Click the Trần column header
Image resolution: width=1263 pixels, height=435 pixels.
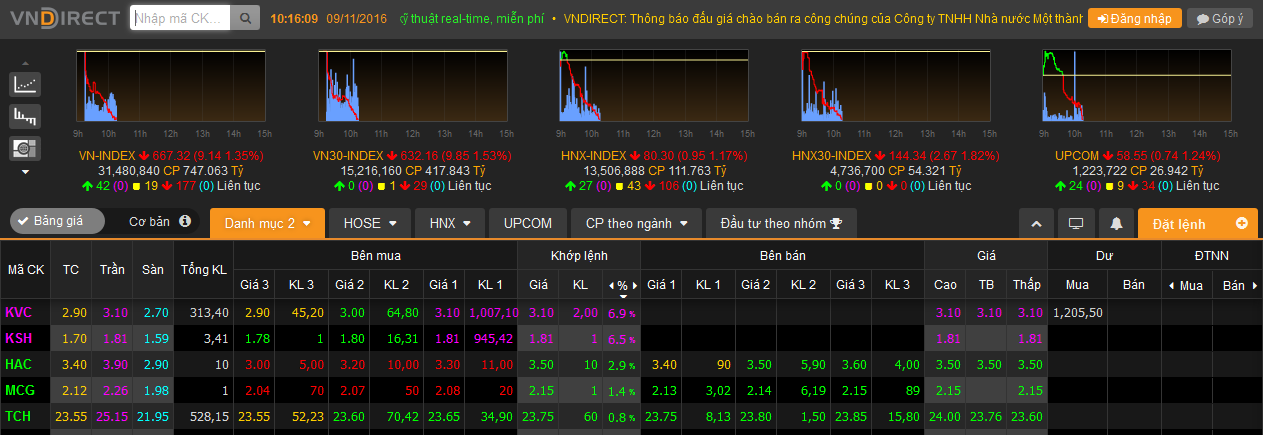point(112,270)
